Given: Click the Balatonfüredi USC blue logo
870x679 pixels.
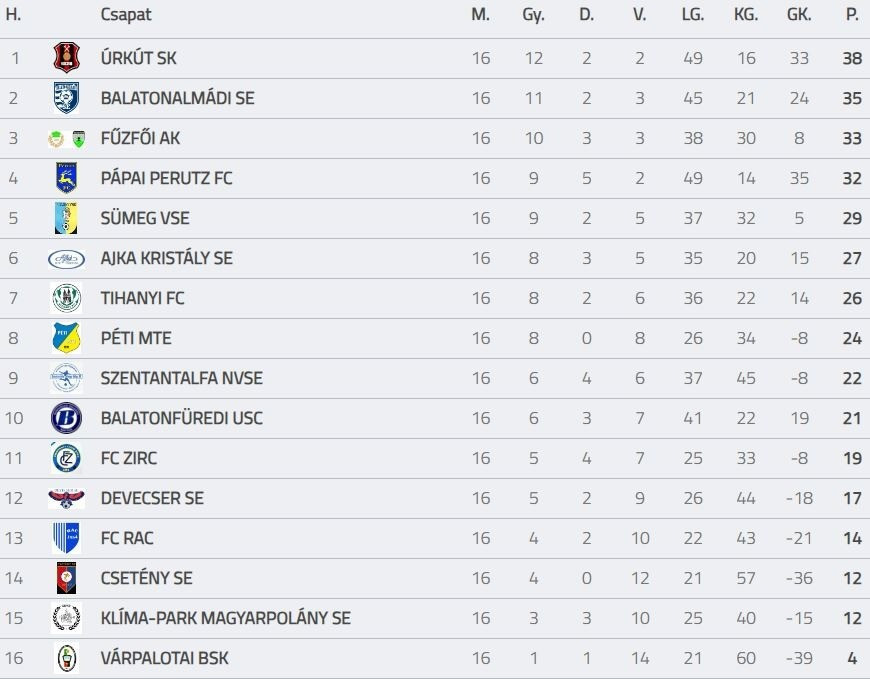Looking at the screenshot, I should tap(66, 418).
